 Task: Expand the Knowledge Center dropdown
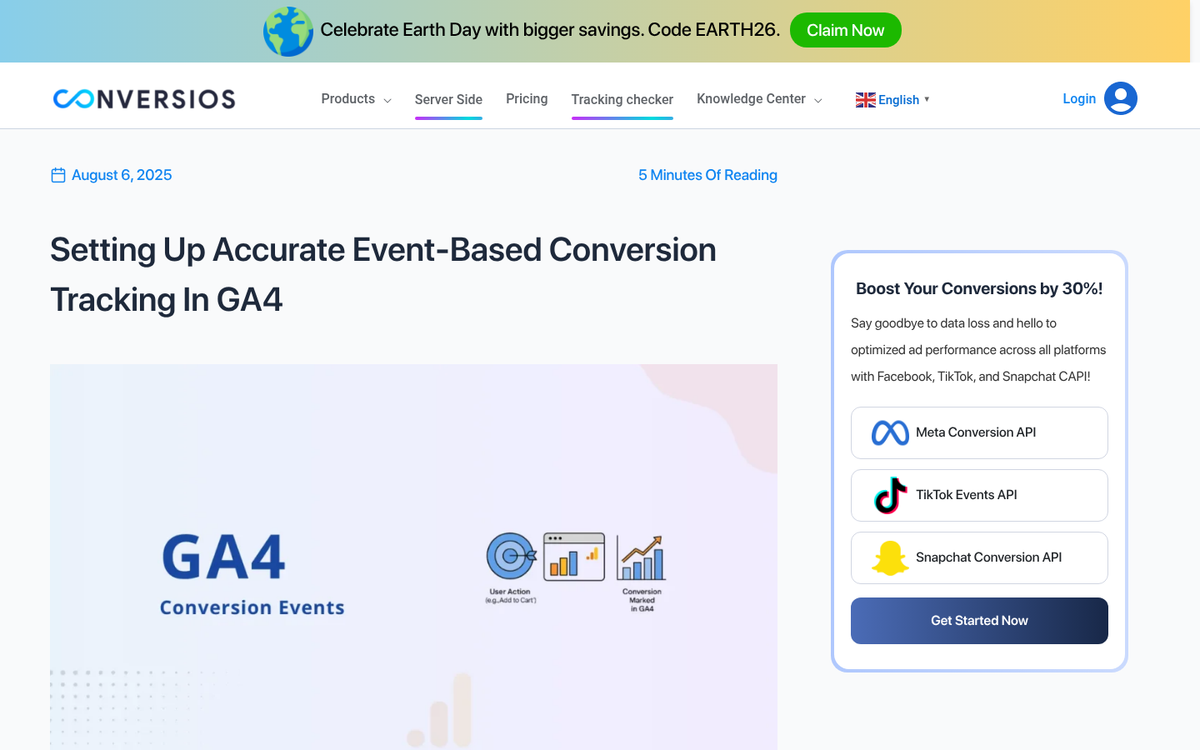(759, 99)
